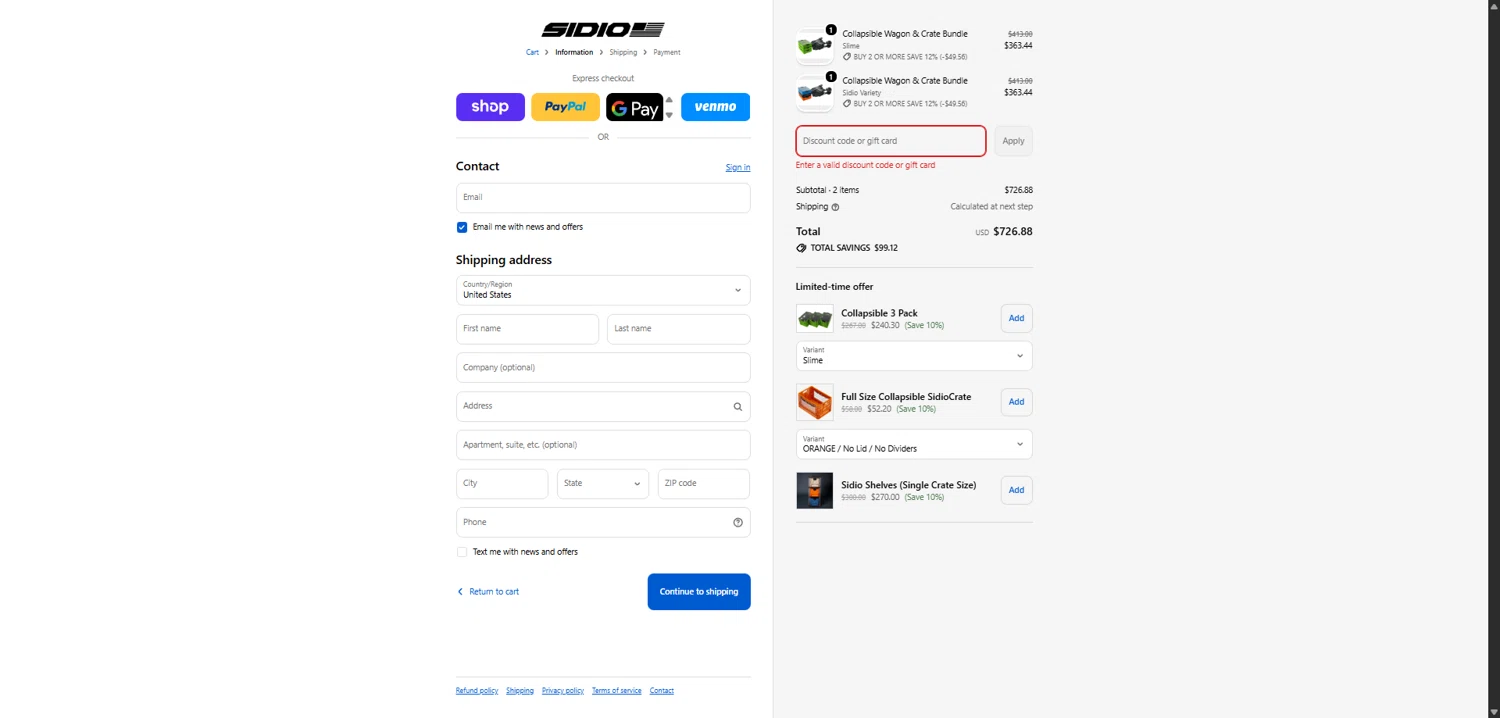Screen dimensions: 1500x718
Task: Click the ZIP code field
Action: (704, 483)
